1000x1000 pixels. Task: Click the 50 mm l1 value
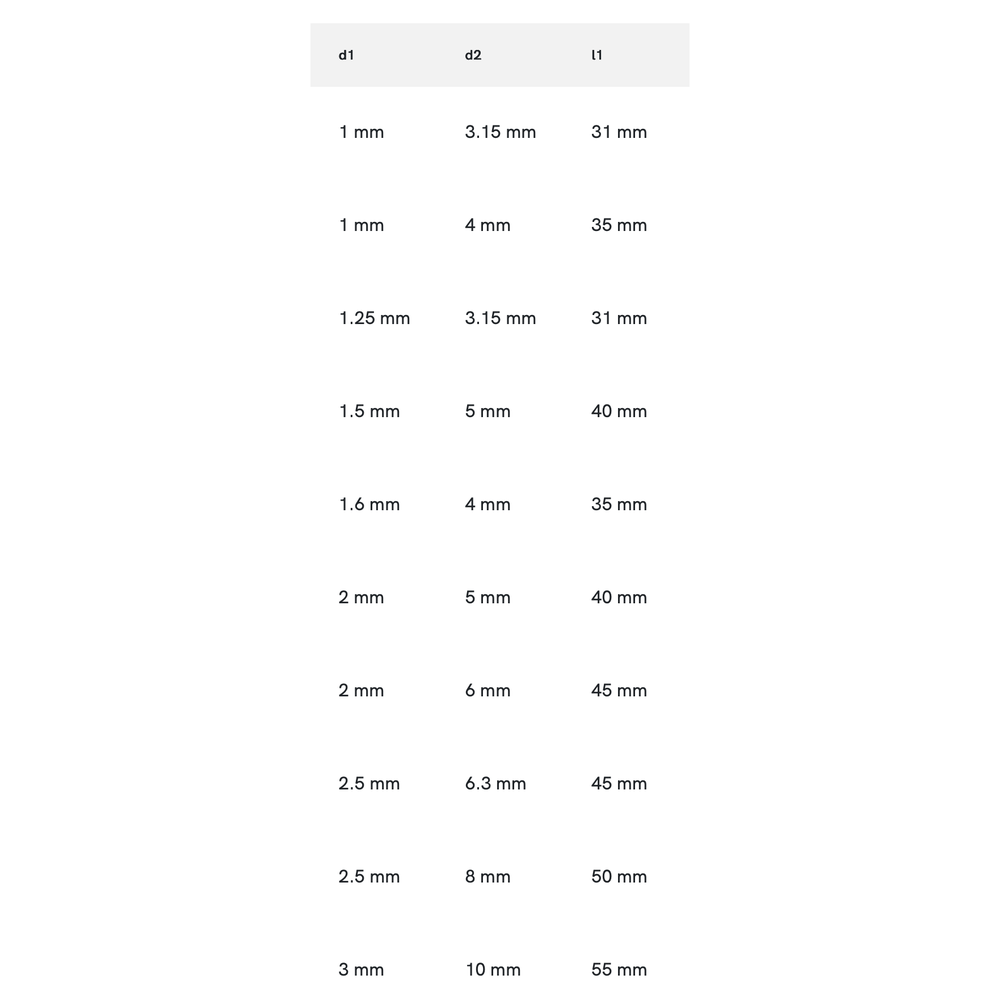[x=618, y=876]
